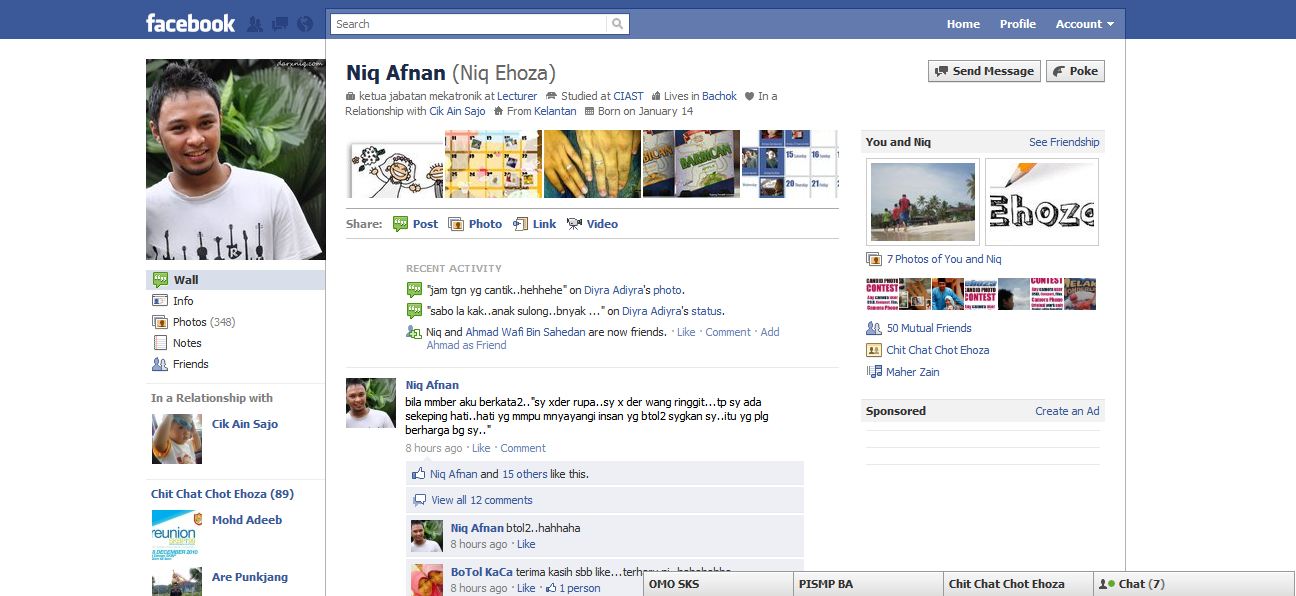Viewport: 1296px width, 596px height.
Task: Click the Info icon in sidebar
Action: click(159, 301)
